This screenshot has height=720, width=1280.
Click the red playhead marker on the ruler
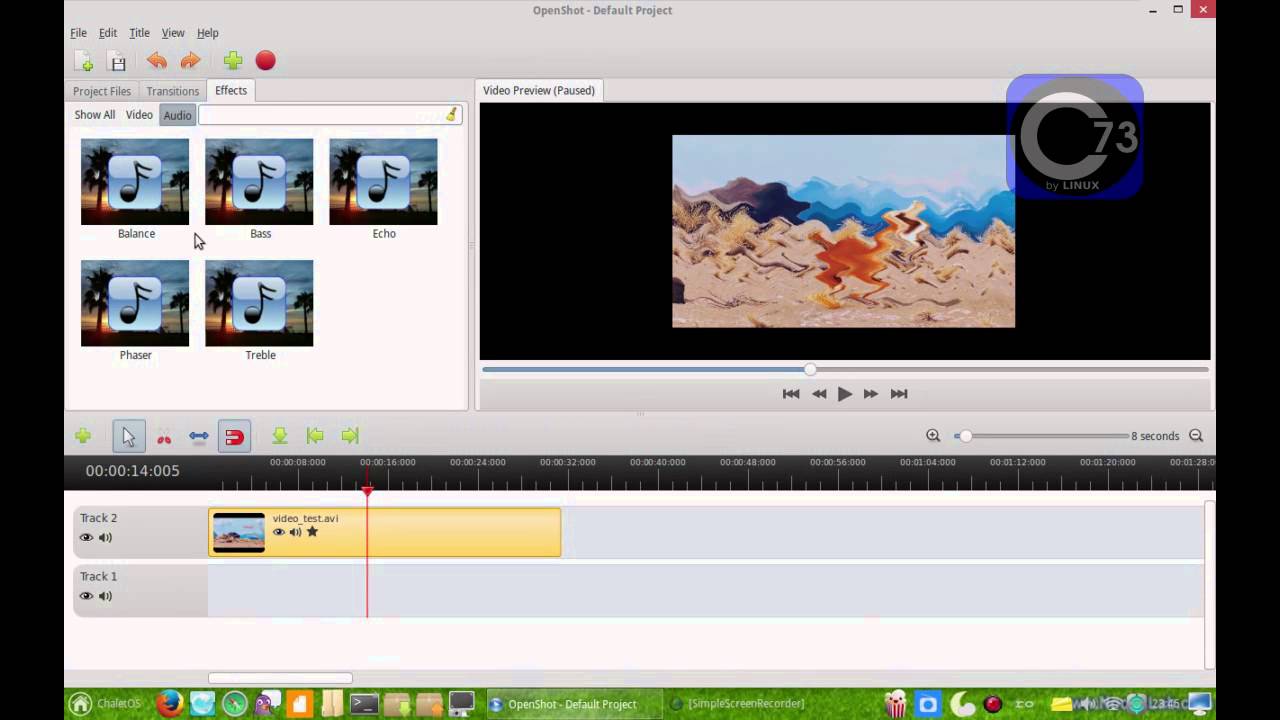pyautogui.click(x=367, y=491)
